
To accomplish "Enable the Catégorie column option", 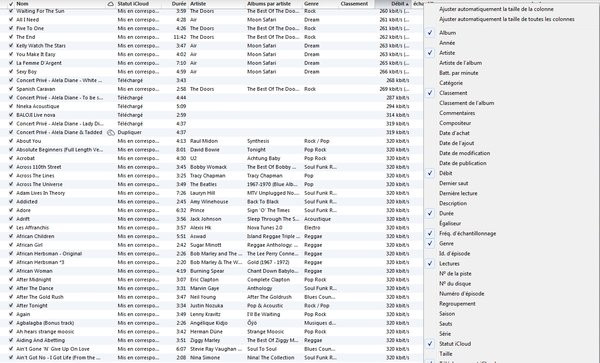I will click(451, 83).
